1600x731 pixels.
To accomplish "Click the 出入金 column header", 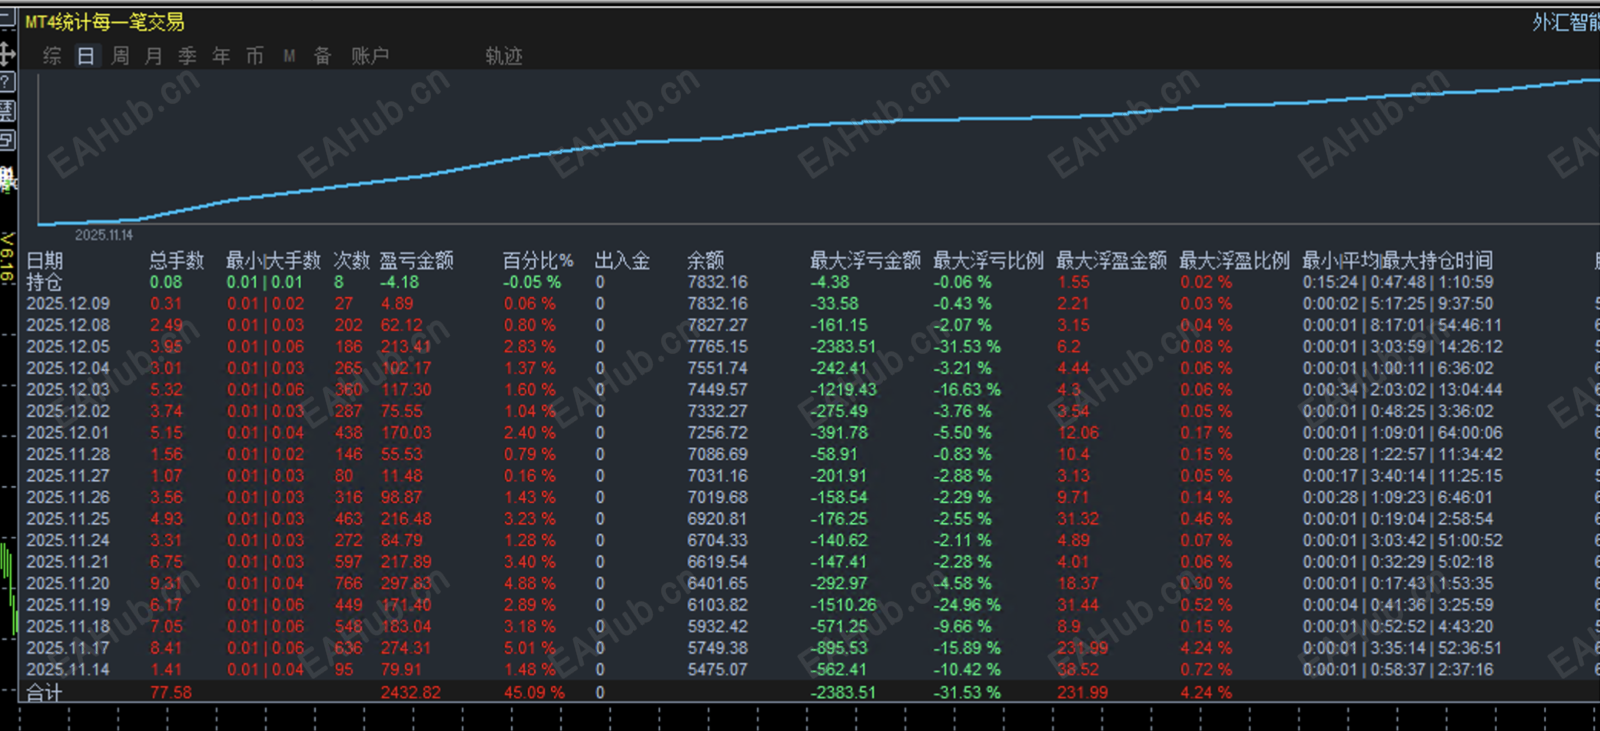I will [x=622, y=261].
